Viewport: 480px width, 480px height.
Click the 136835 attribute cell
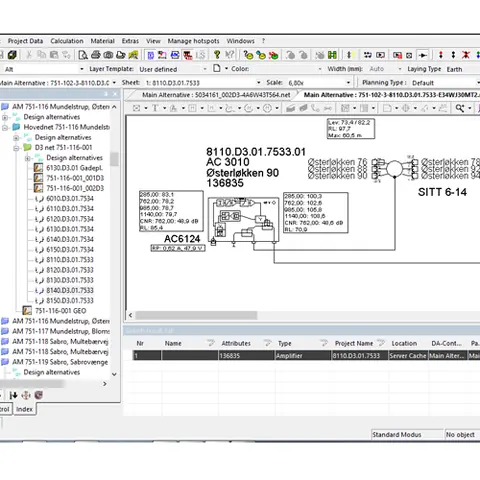(x=246, y=356)
